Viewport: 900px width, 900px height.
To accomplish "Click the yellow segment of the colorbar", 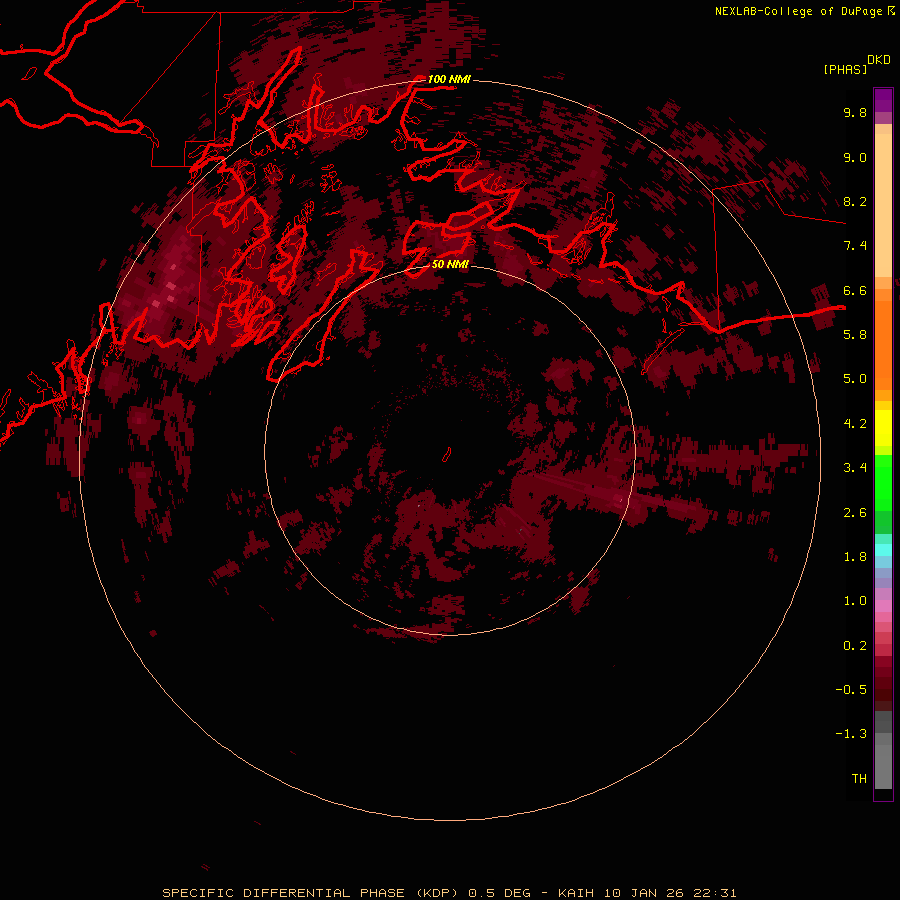I will click(x=883, y=428).
